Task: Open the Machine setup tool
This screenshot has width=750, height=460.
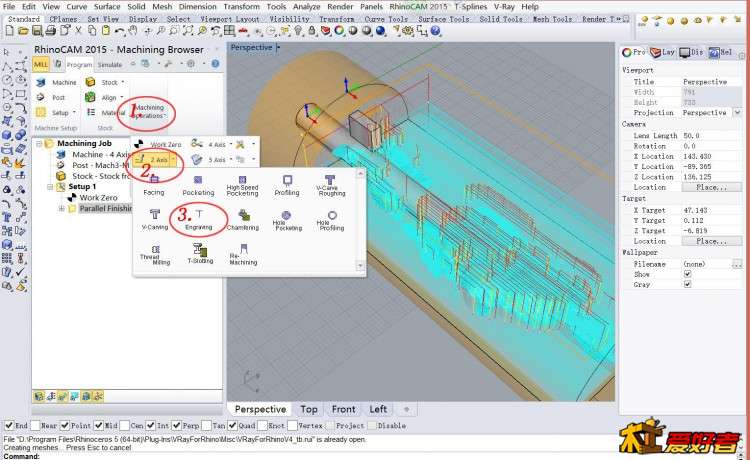Action: pos(56,82)
